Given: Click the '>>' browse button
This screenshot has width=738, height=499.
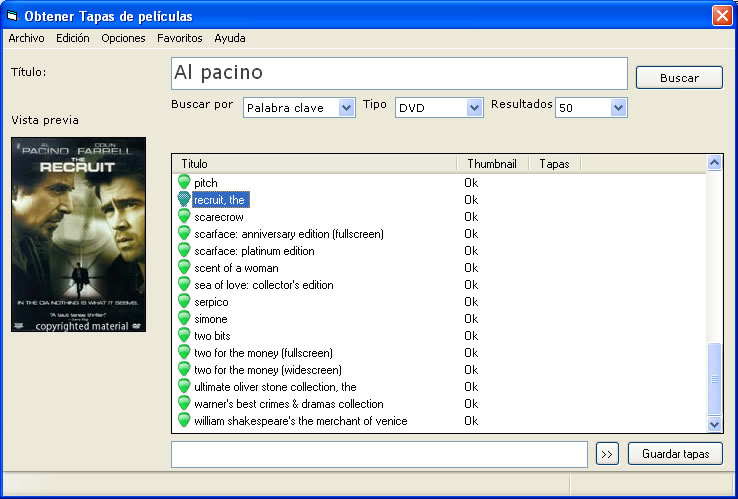Looking at the screenshot, I should coord(607,454).
